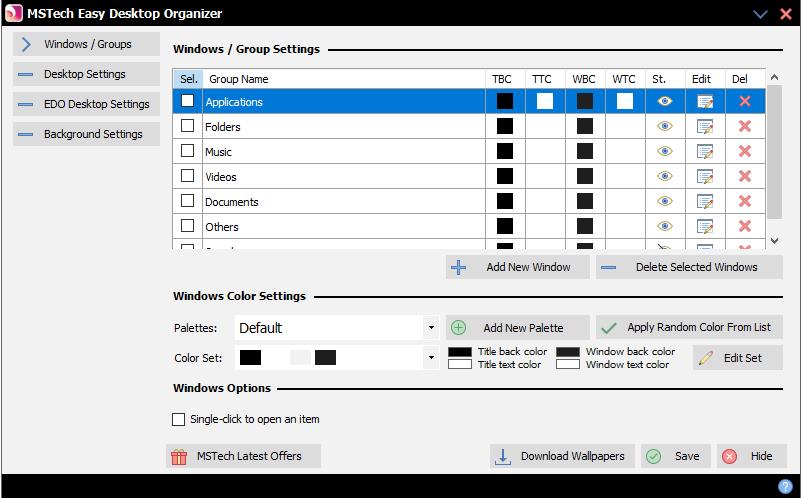Open edit icon for Folders group
Screen dimensions: 801x498
pos(705,126)
